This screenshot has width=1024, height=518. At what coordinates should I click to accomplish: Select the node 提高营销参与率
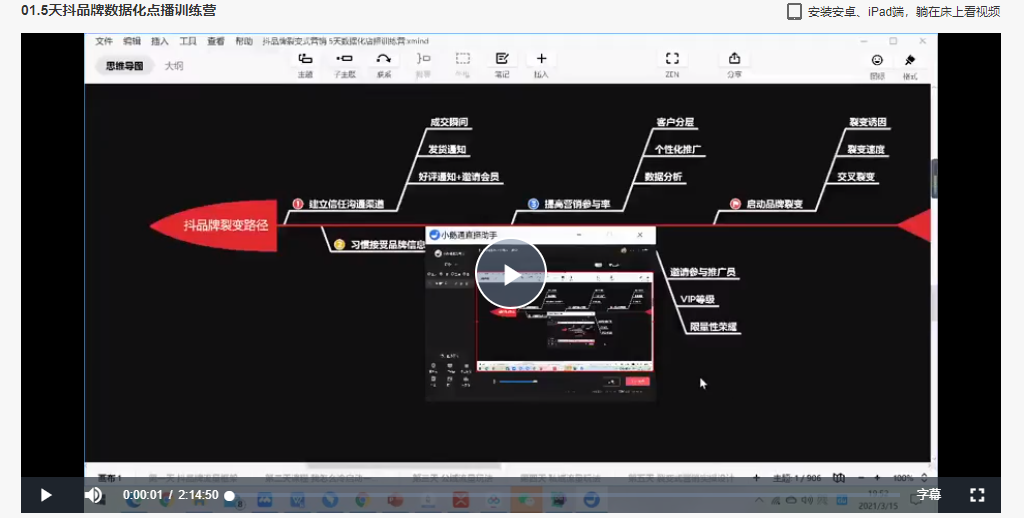tap(577, 204)
